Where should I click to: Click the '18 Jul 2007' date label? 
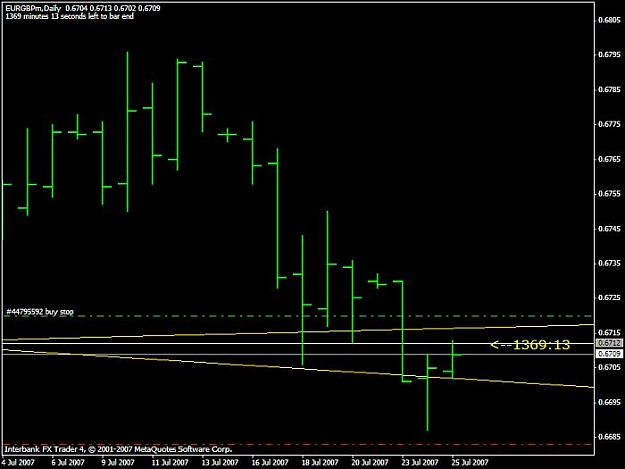(320, 463)
